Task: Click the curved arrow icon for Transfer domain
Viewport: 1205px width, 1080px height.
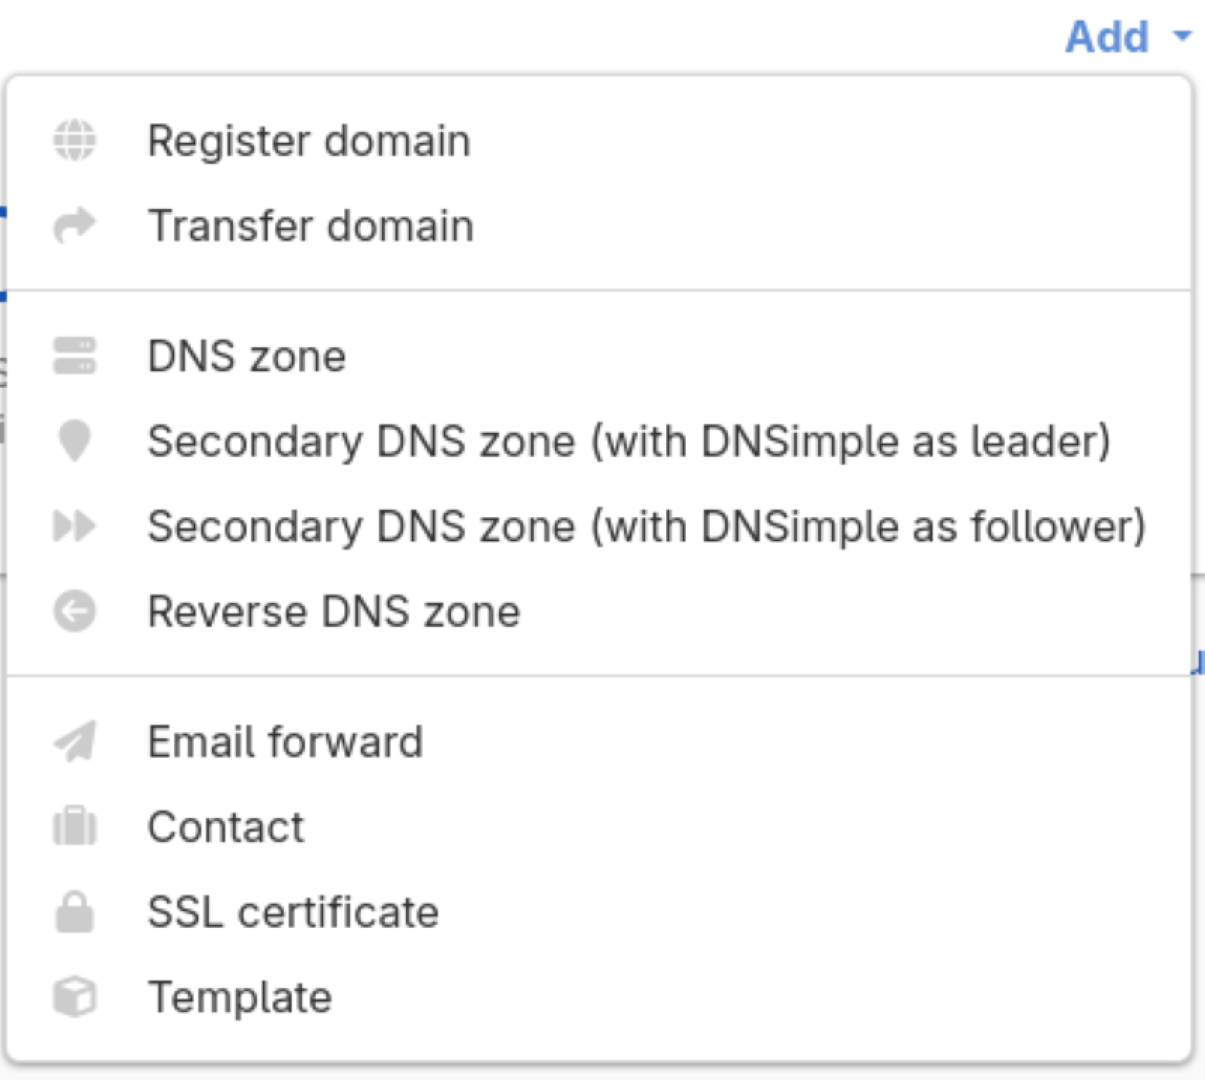Action: coord(77,225)
